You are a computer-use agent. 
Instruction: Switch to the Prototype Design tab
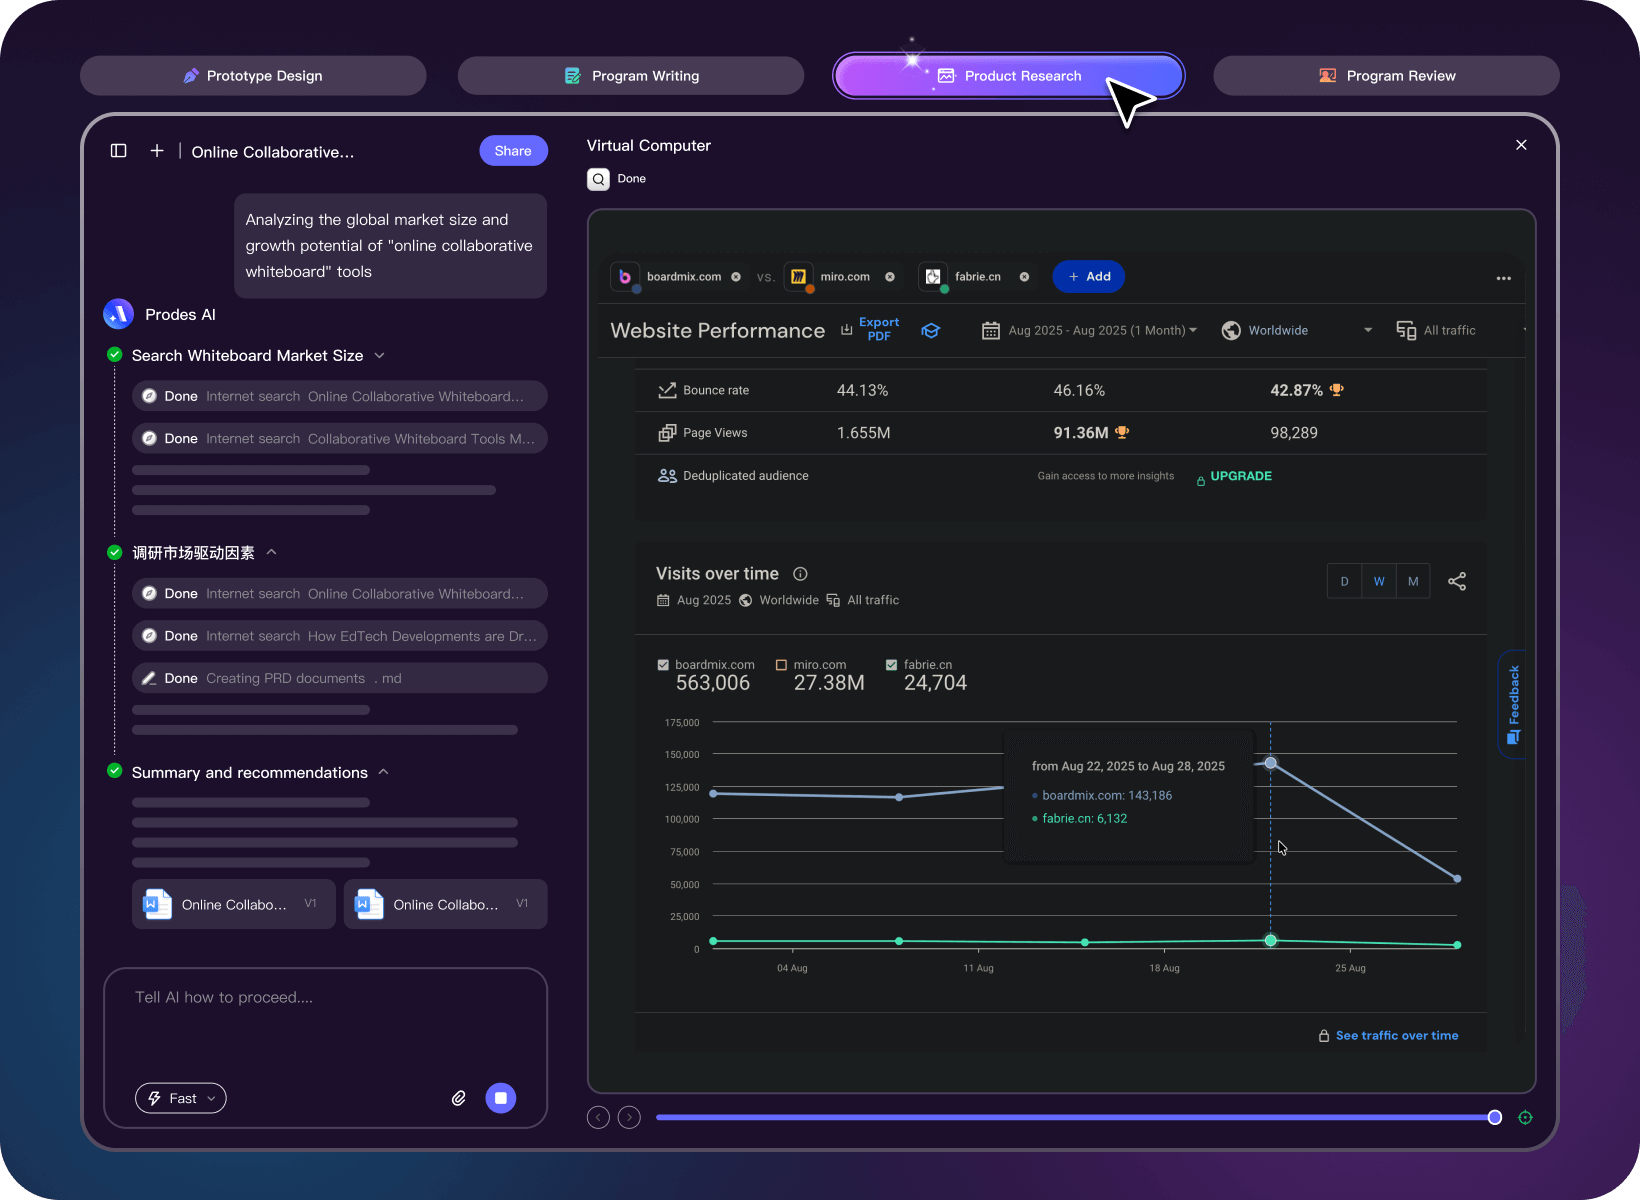(253, 76)
